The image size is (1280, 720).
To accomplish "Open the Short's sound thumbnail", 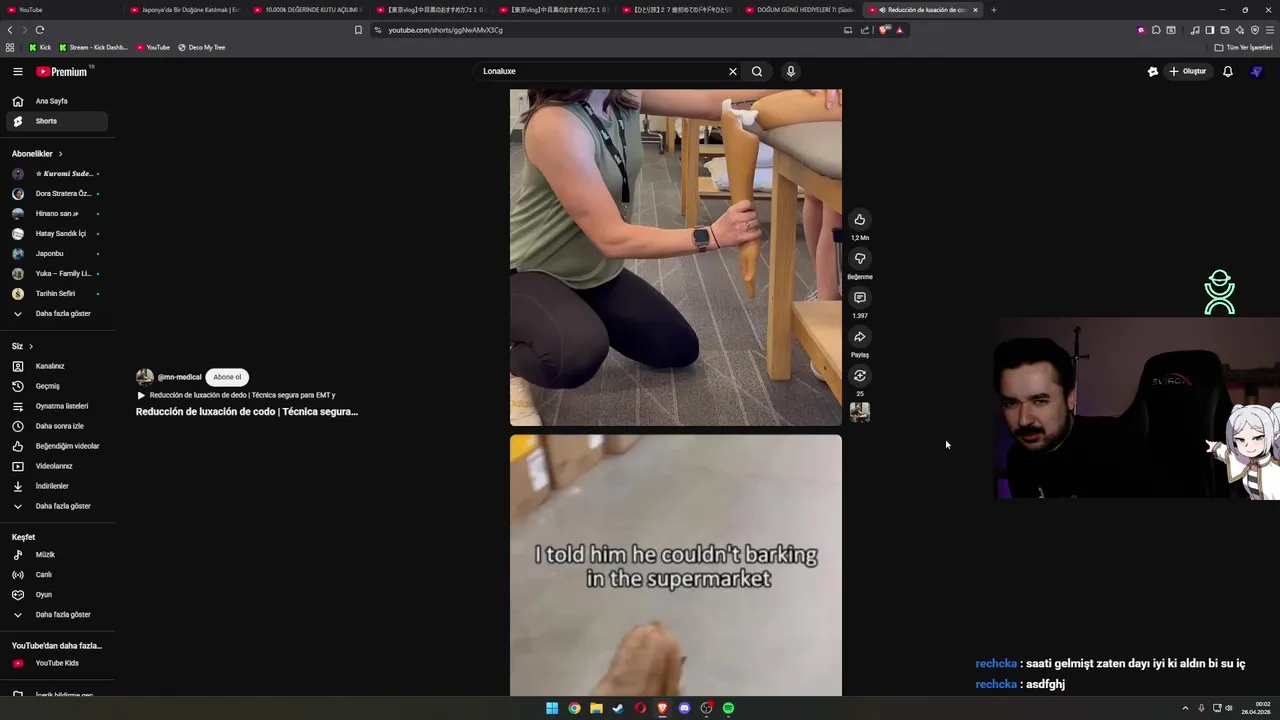I will click(x=860, y=412).
